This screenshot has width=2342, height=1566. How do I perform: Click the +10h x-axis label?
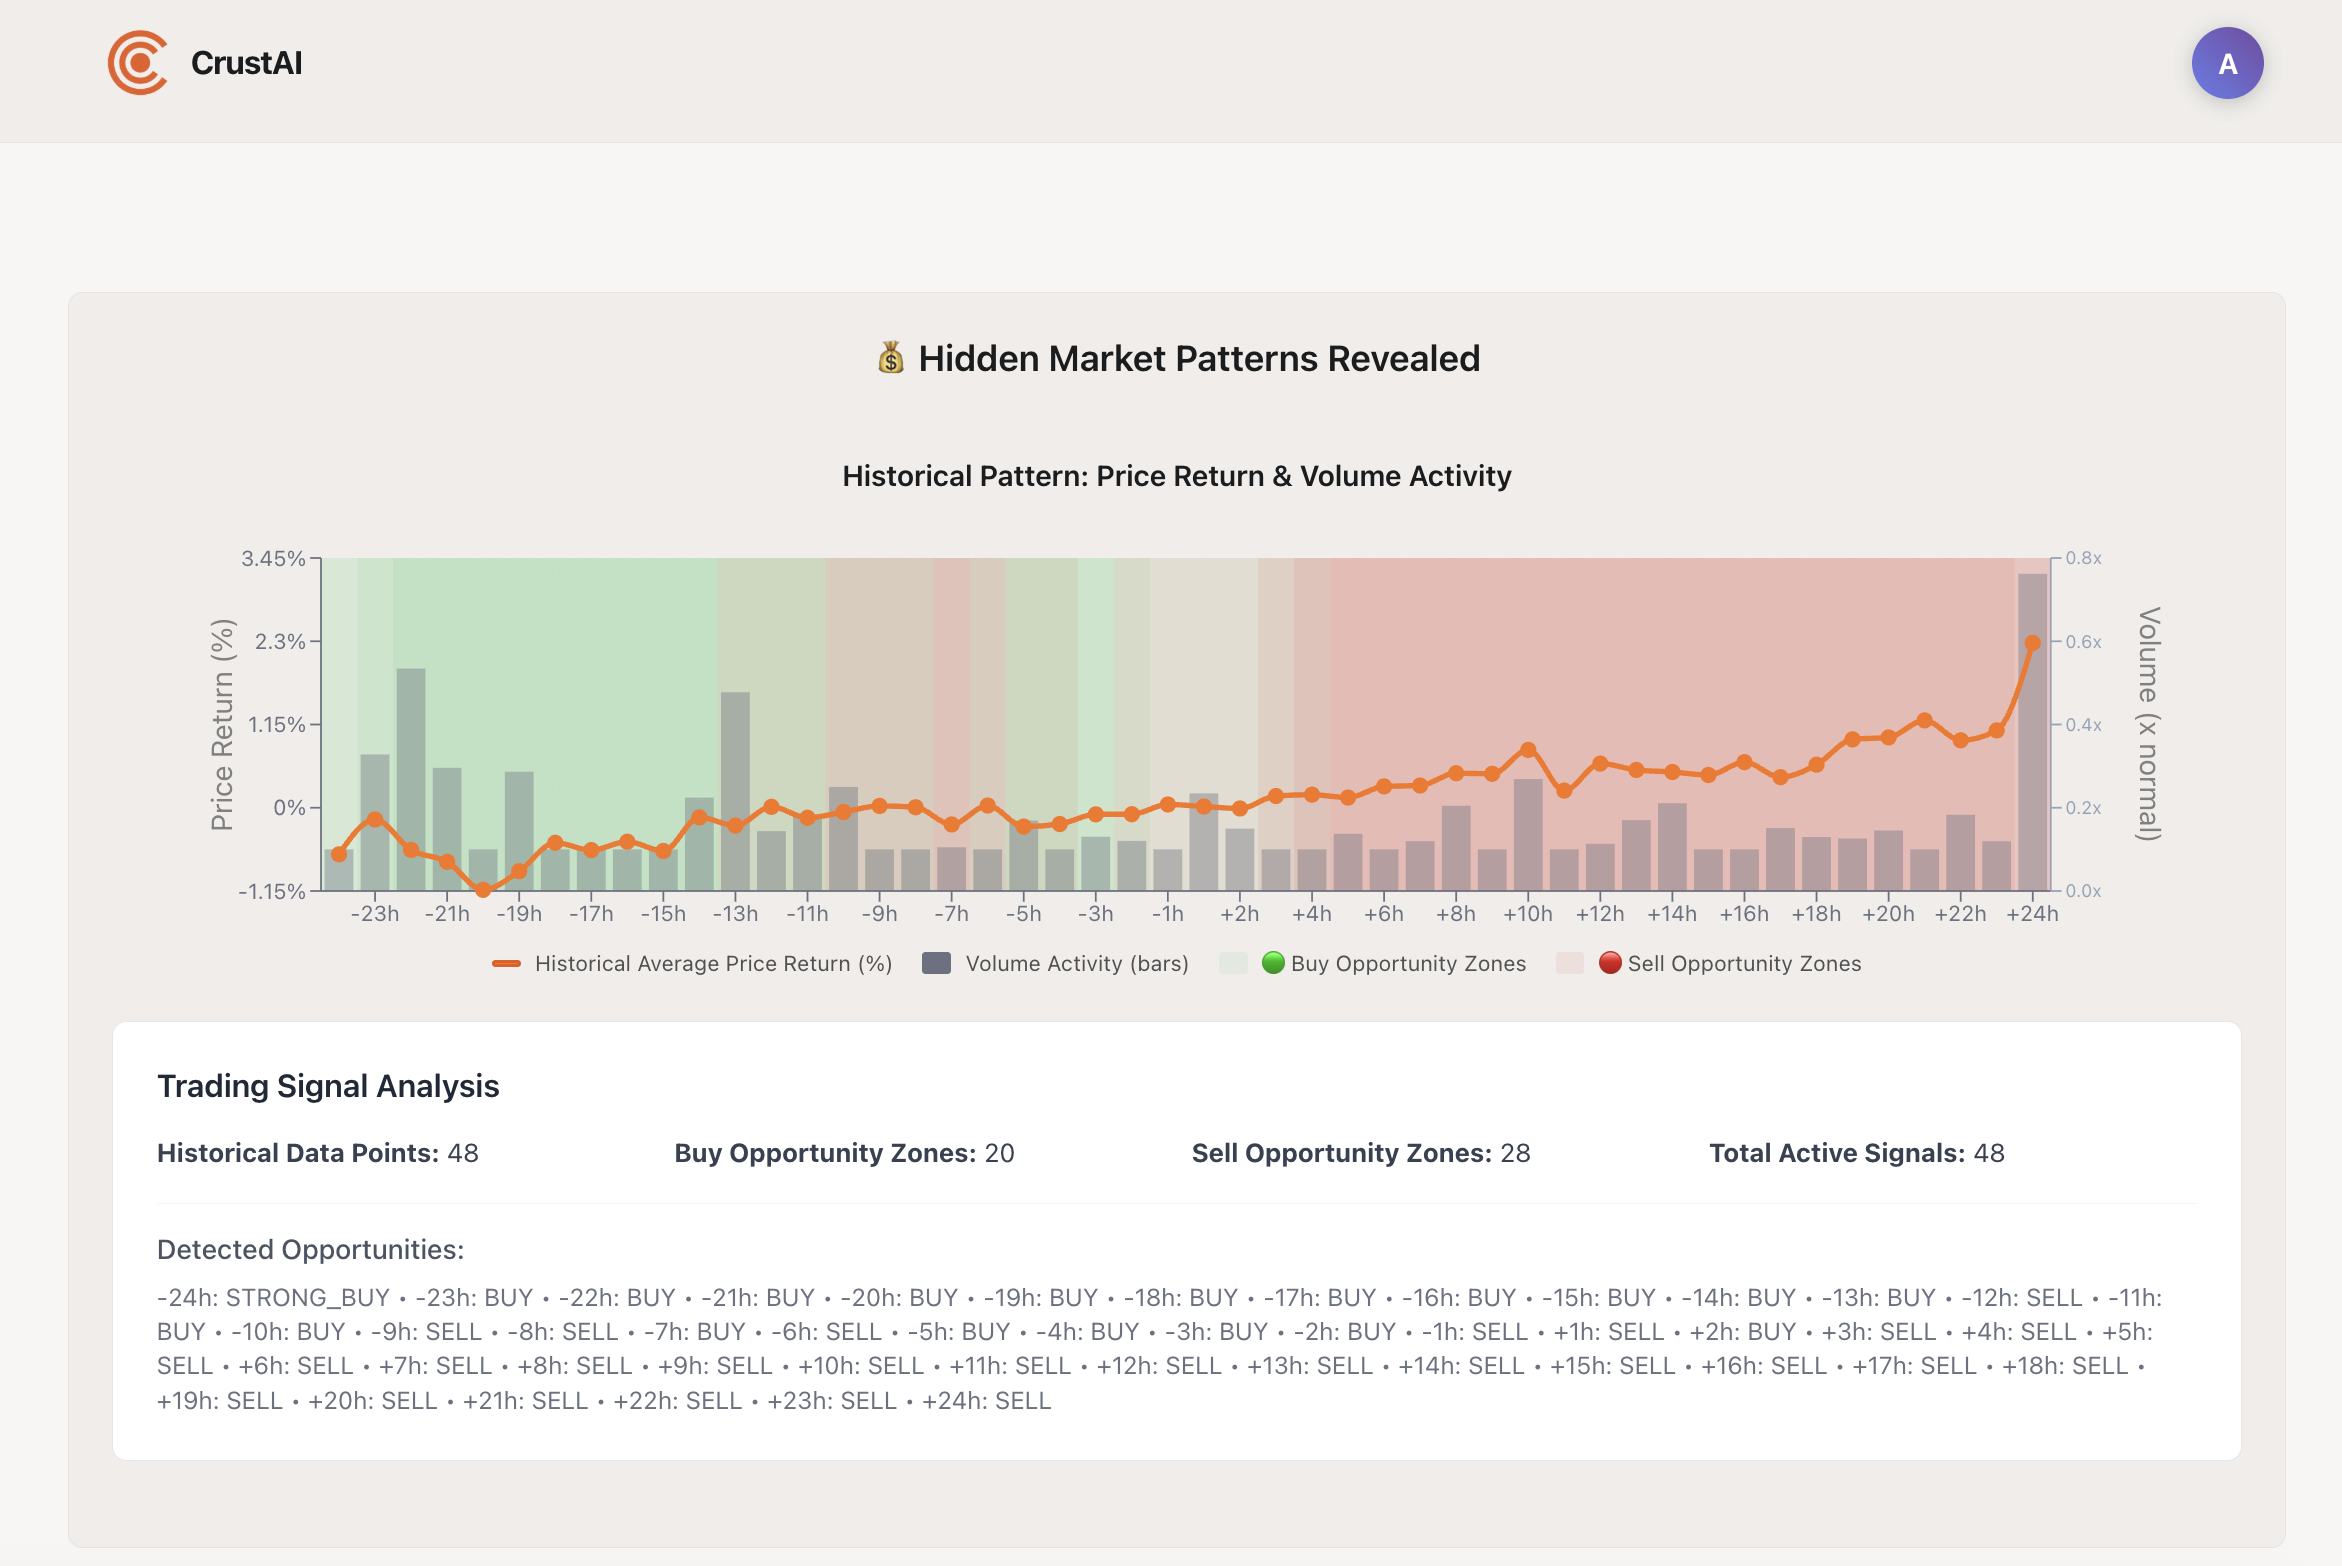(x=1527, y=914)
